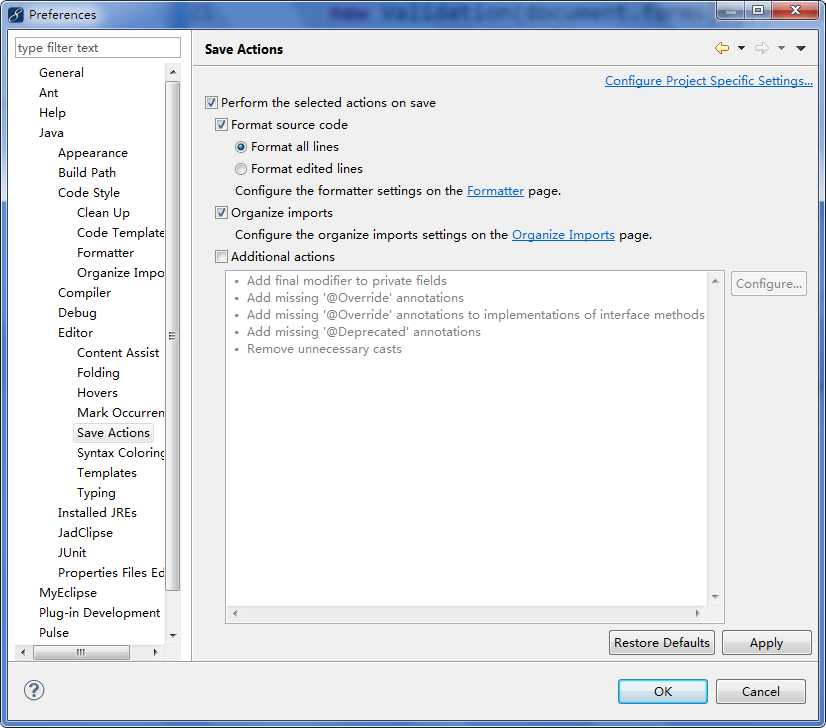Uncheck Format source code checkbox
This screenshot has height=728, width=826.
click(x=221, y=124)
